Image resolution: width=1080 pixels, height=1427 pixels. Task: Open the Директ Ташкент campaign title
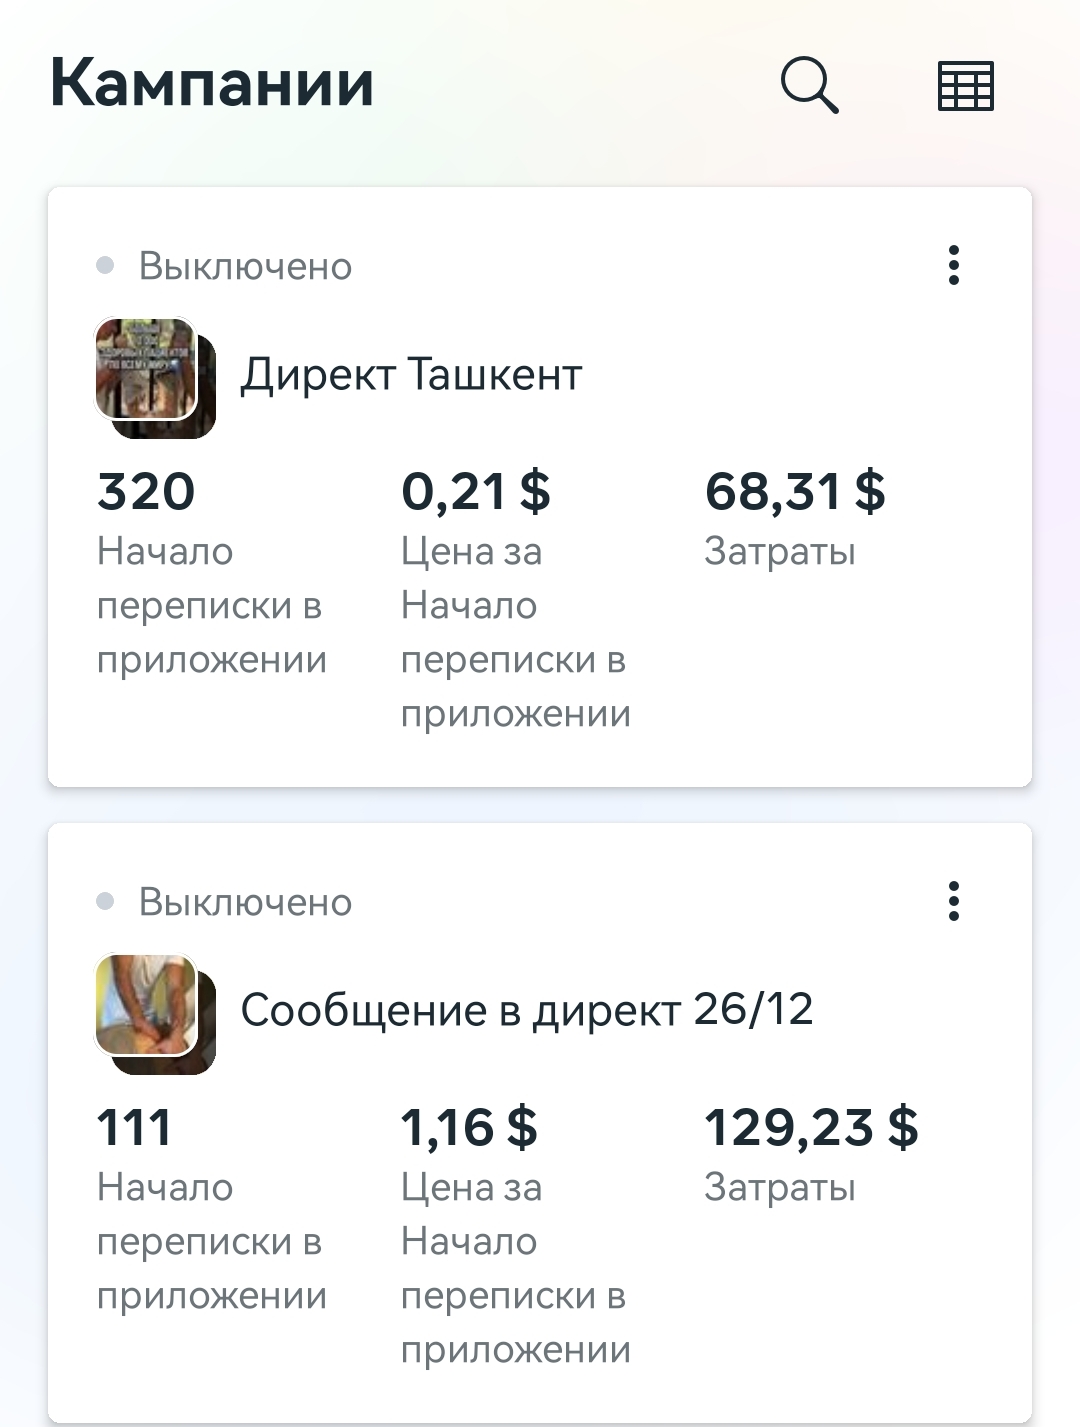(411, 375)
